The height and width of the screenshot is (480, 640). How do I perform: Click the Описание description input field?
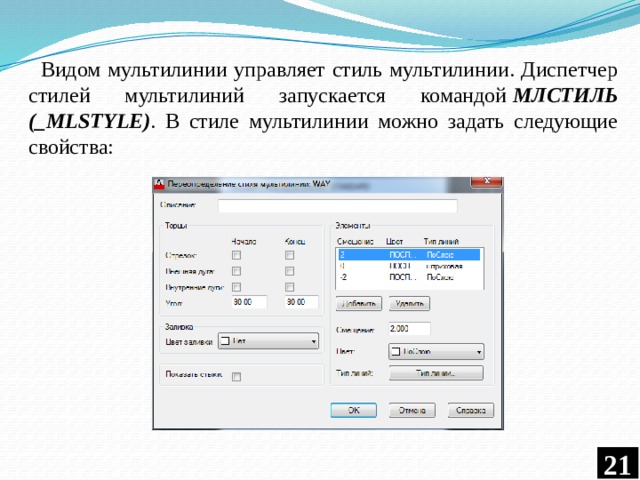click(x=338, y=206)
